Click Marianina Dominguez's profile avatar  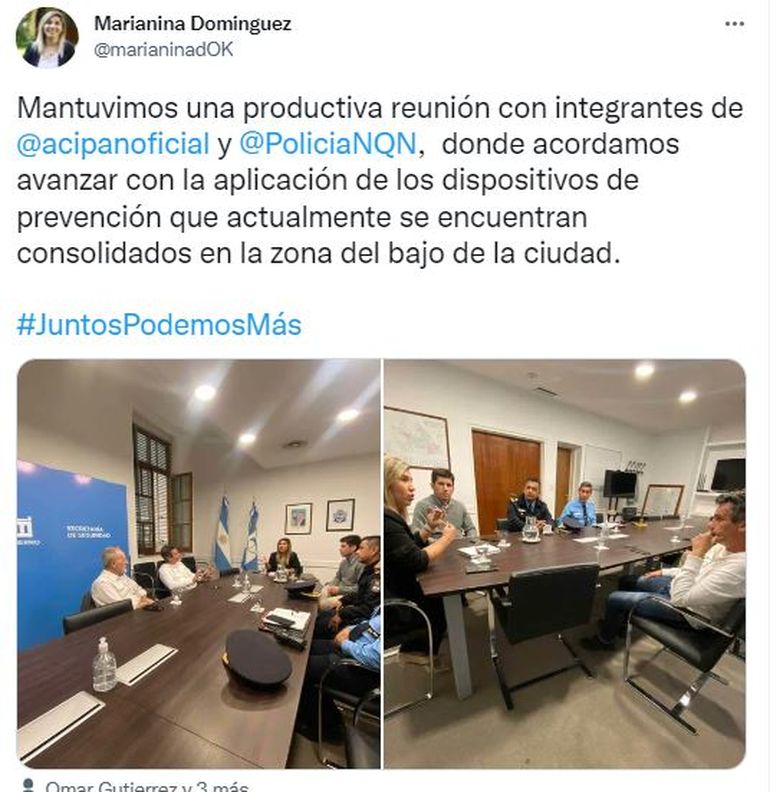click(x=47, y=38)
